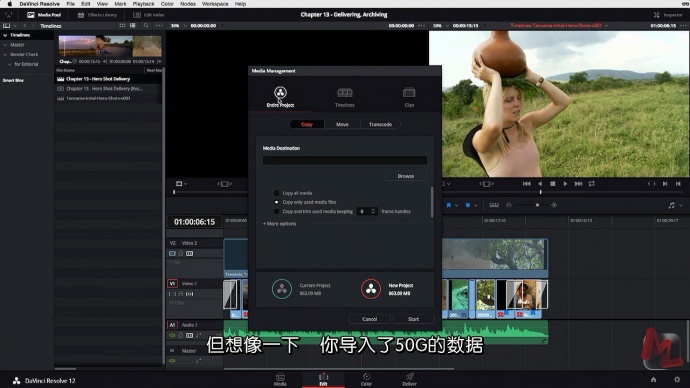690x388 pixels.
Task: Open the Inspector panel
Action: (x=668, y=15)
